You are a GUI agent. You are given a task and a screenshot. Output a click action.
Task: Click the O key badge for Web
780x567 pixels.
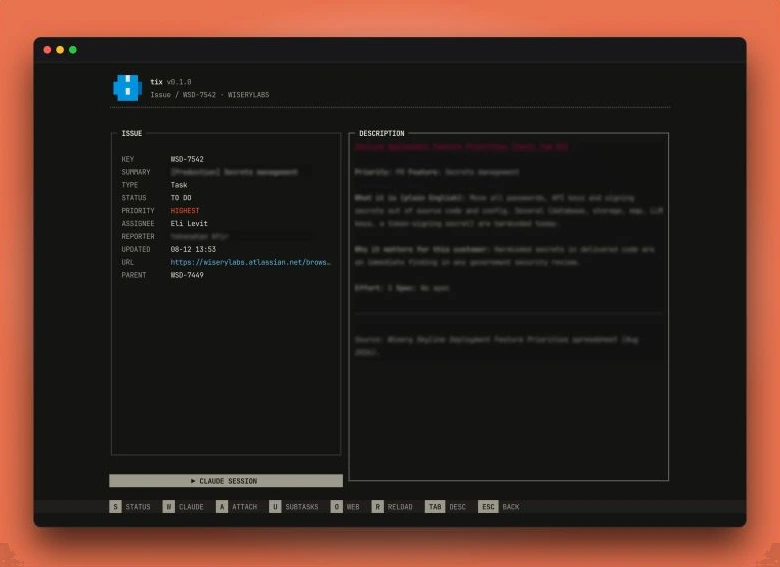click(x=337, y=507)
